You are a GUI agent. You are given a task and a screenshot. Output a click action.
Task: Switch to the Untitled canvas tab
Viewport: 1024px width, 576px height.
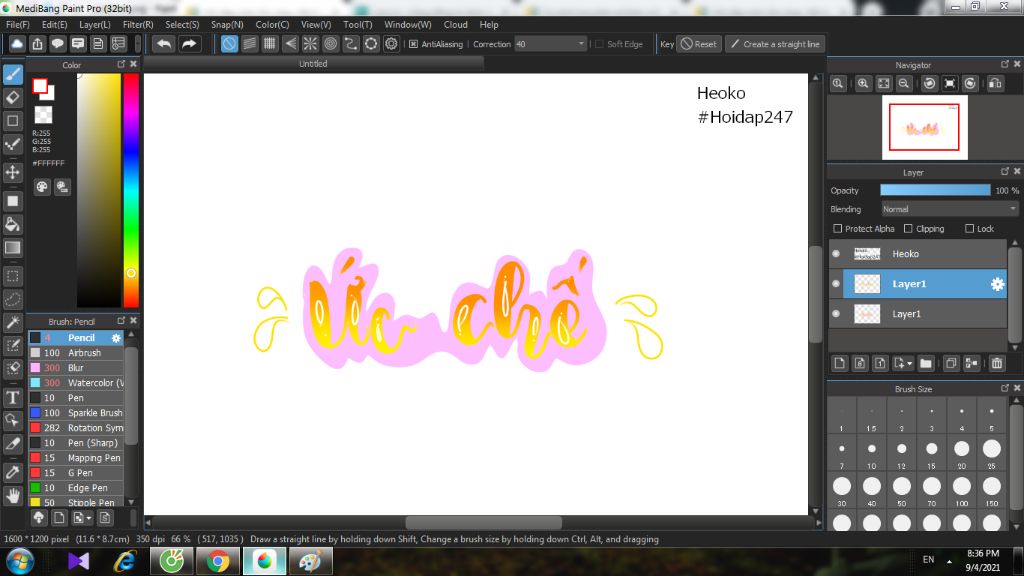coord(313,64)
